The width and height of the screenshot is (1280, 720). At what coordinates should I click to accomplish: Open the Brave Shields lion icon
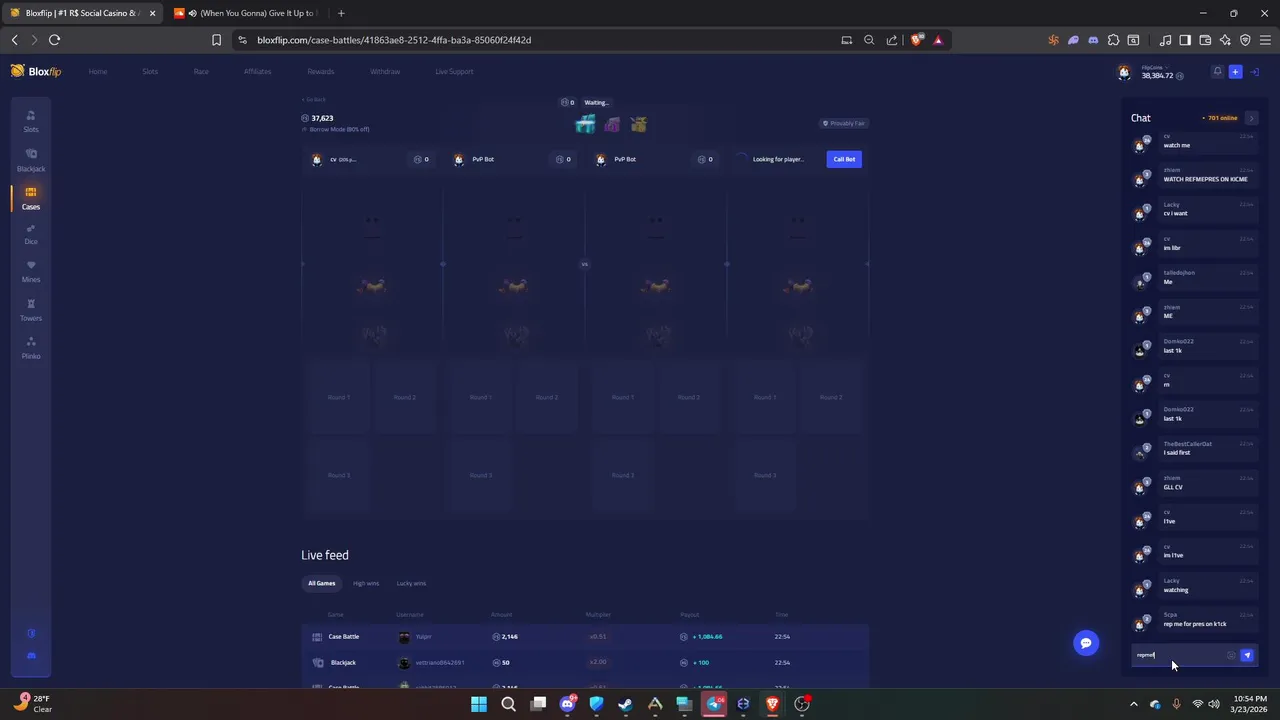click(x=917, y=40)
